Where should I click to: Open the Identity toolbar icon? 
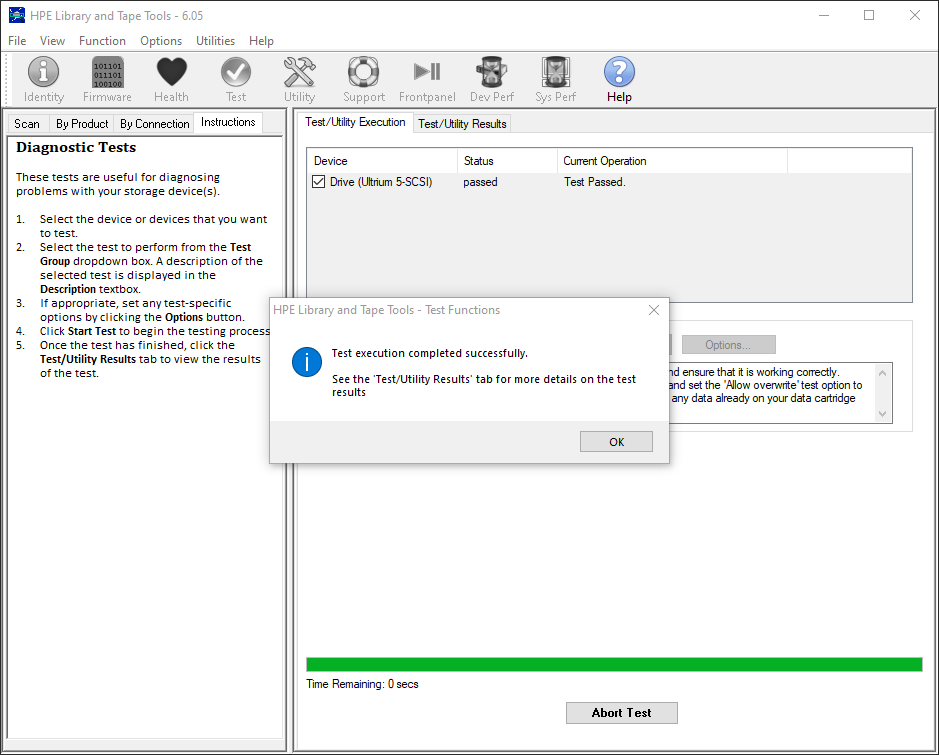coord(43,79)
